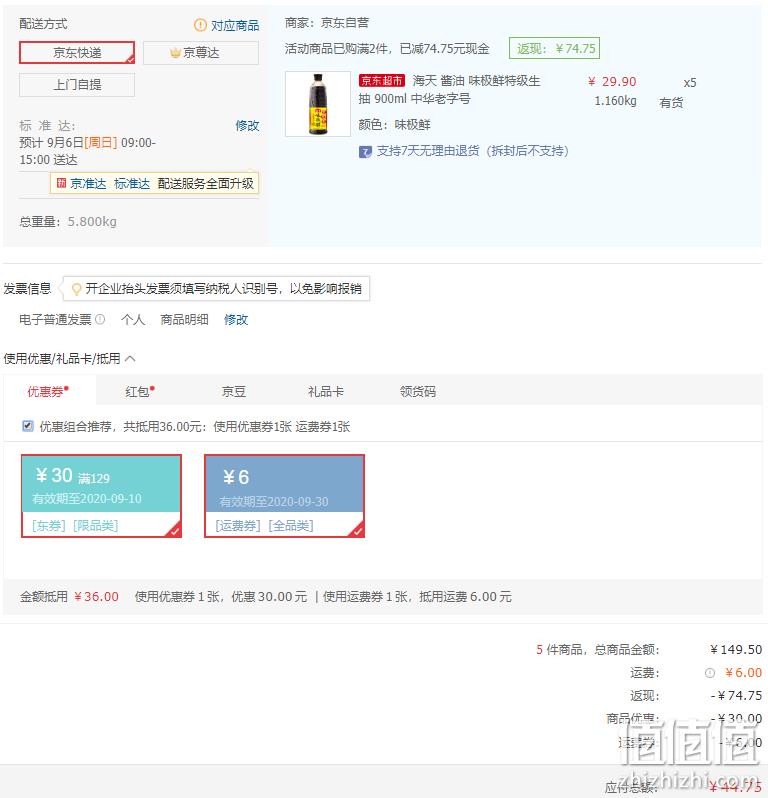
Task: Click the 有货 stock status
Action: (x=671, y=103)
